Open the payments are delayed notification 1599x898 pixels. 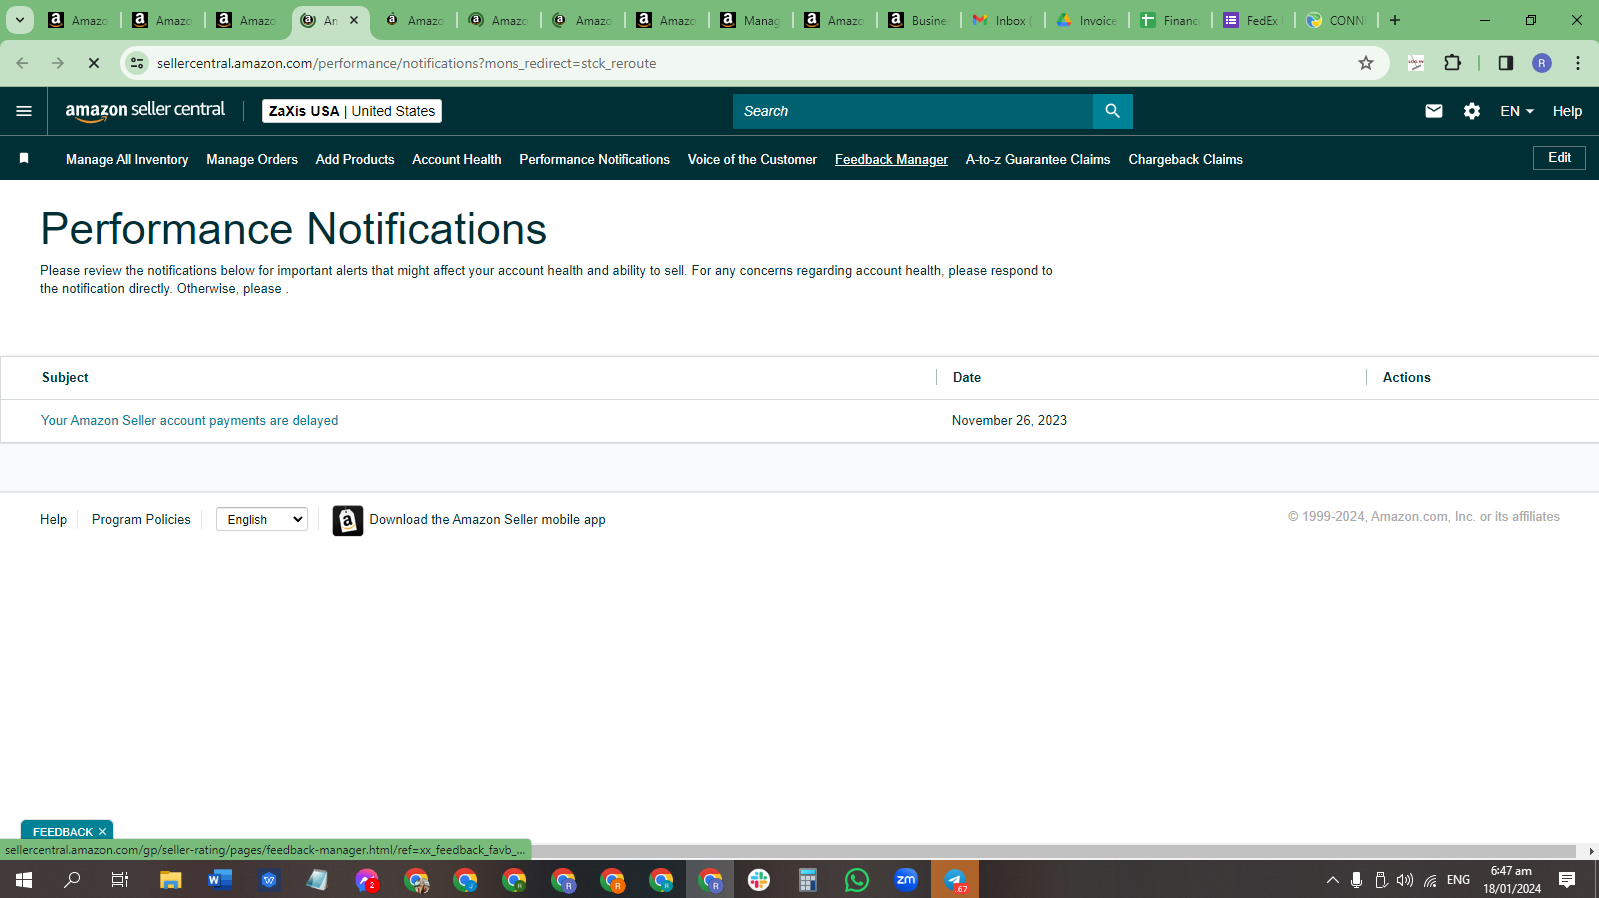click(x=189, y=421)
